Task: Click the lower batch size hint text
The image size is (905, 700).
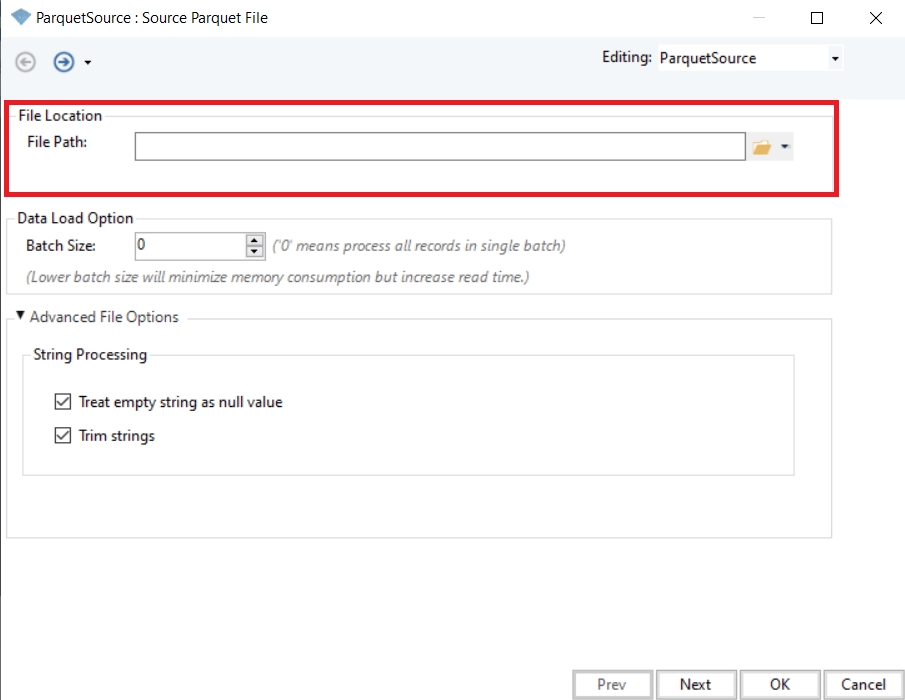Action: click(278, 277)
